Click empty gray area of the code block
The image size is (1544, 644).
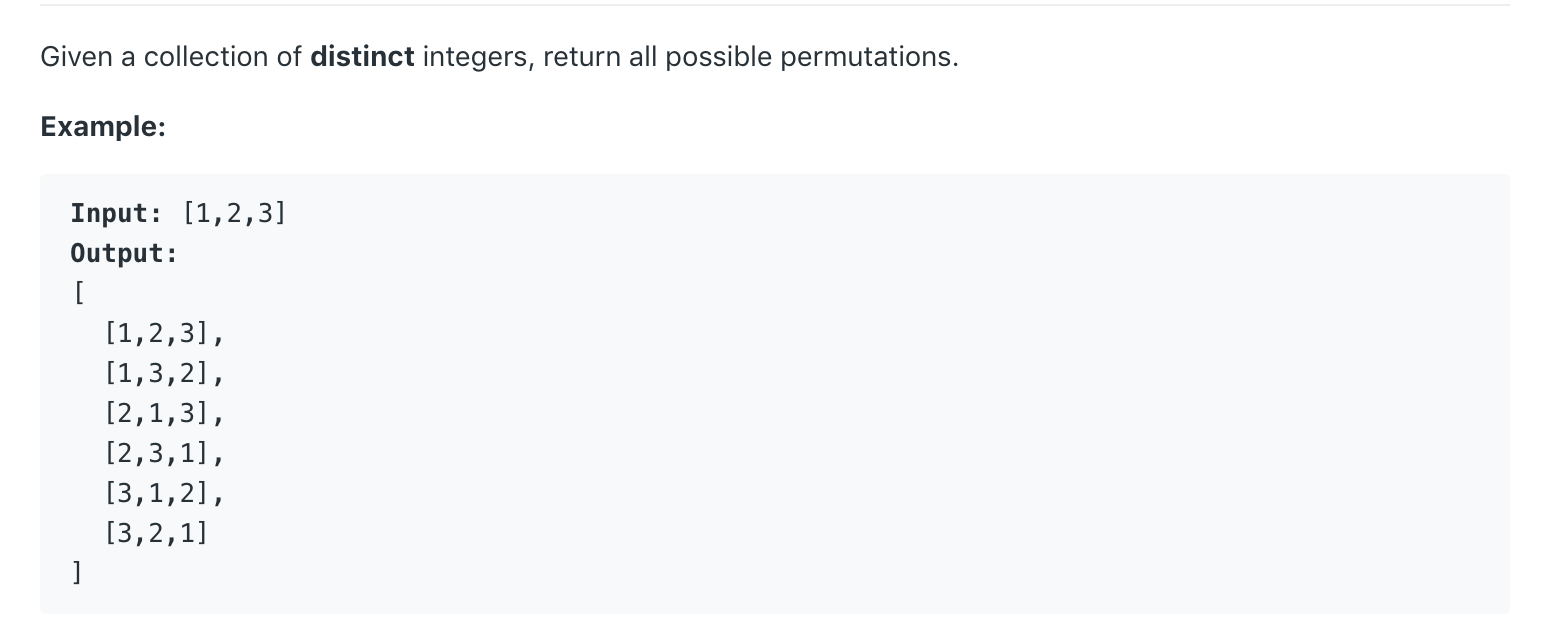point(900,400)
